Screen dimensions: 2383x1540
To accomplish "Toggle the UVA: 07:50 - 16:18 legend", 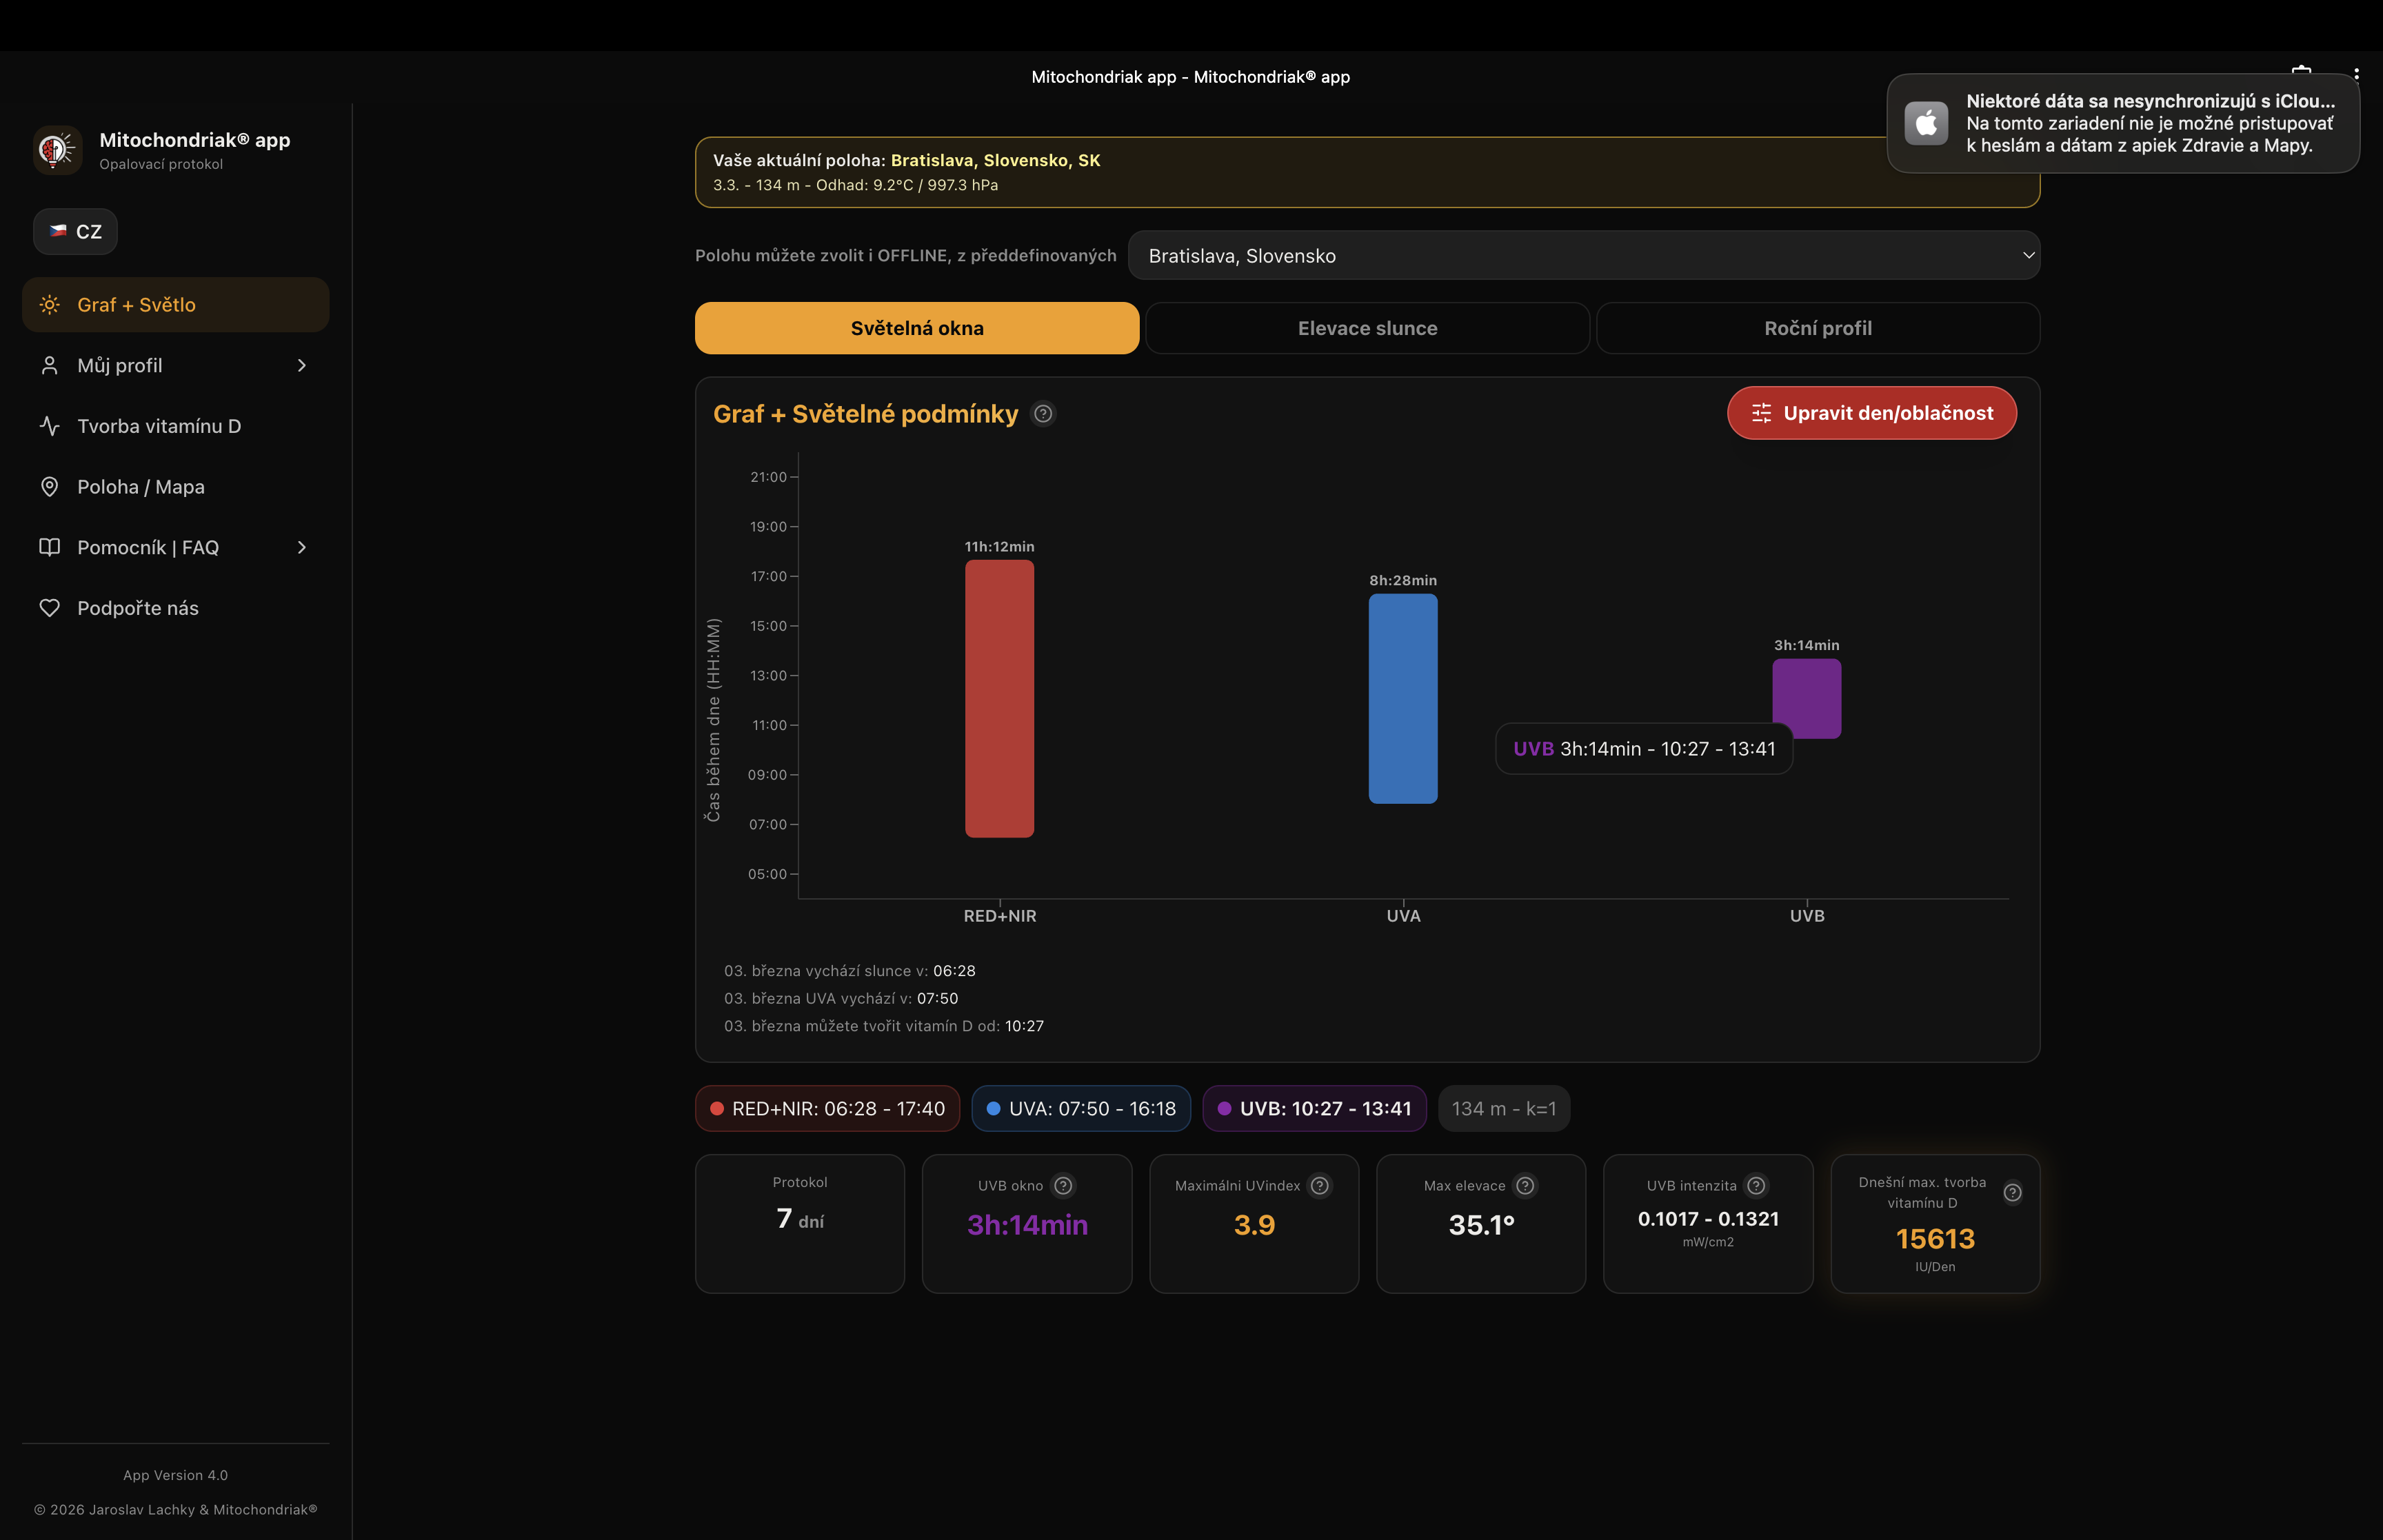I will coord(1081,1108).
